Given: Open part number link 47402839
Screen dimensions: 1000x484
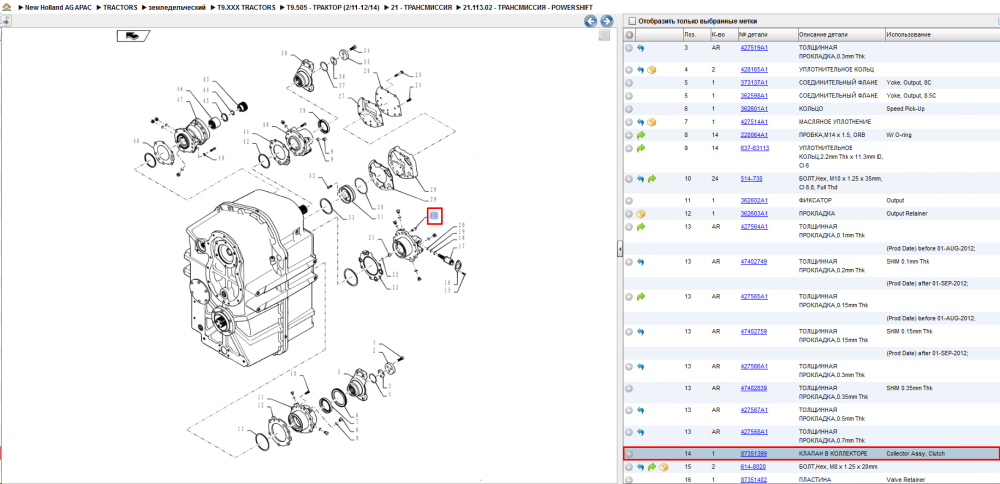Looking at the screenshot, I should pyautogui.click(x=753, y=388).
